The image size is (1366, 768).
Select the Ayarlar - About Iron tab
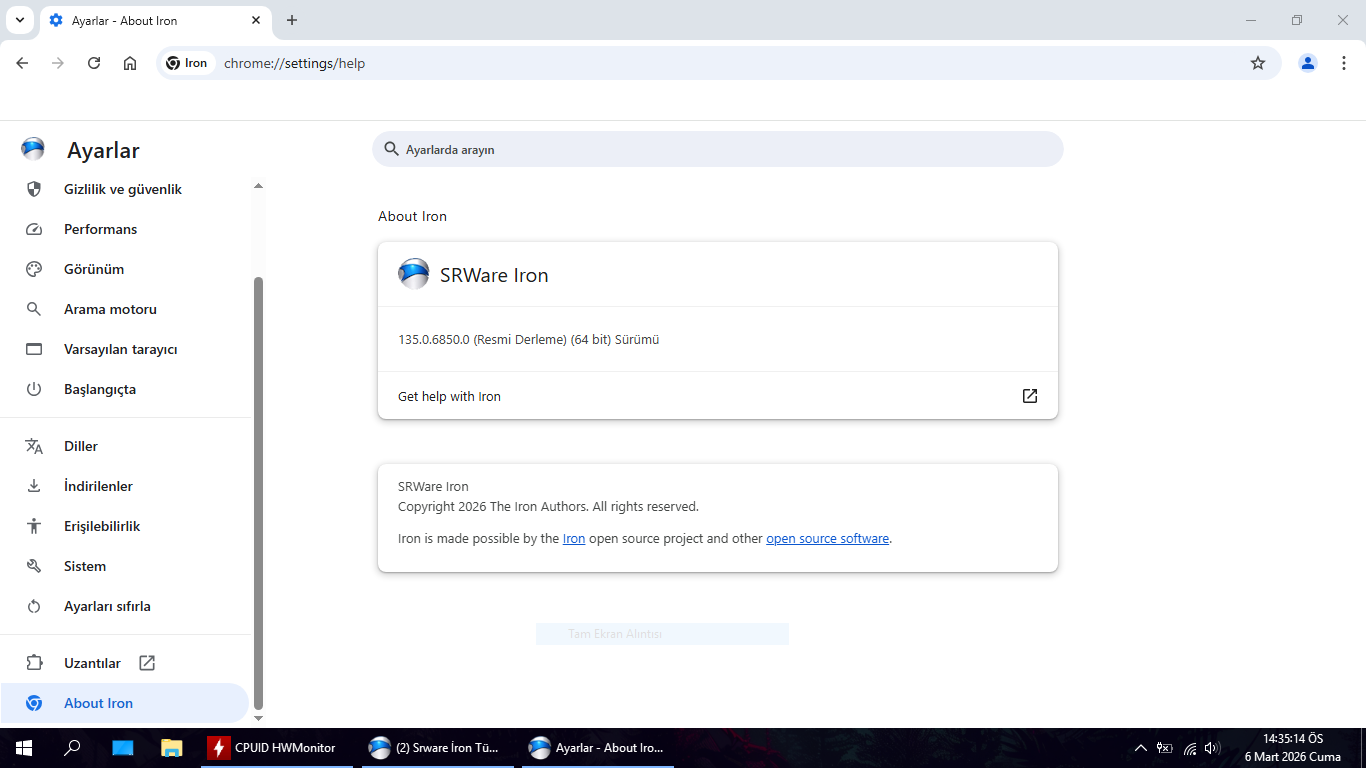point(155,20)
